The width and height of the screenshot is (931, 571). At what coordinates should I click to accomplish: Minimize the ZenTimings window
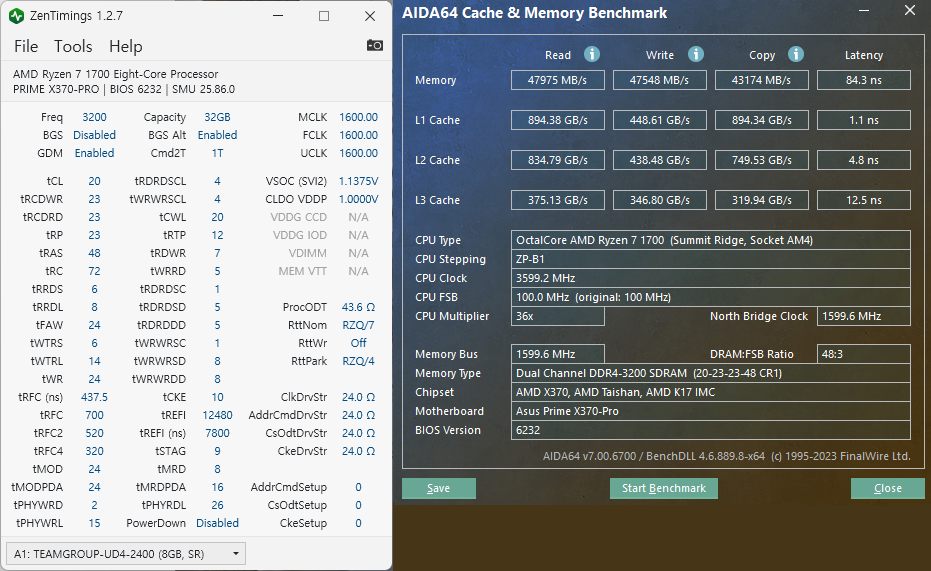(278, 16)
